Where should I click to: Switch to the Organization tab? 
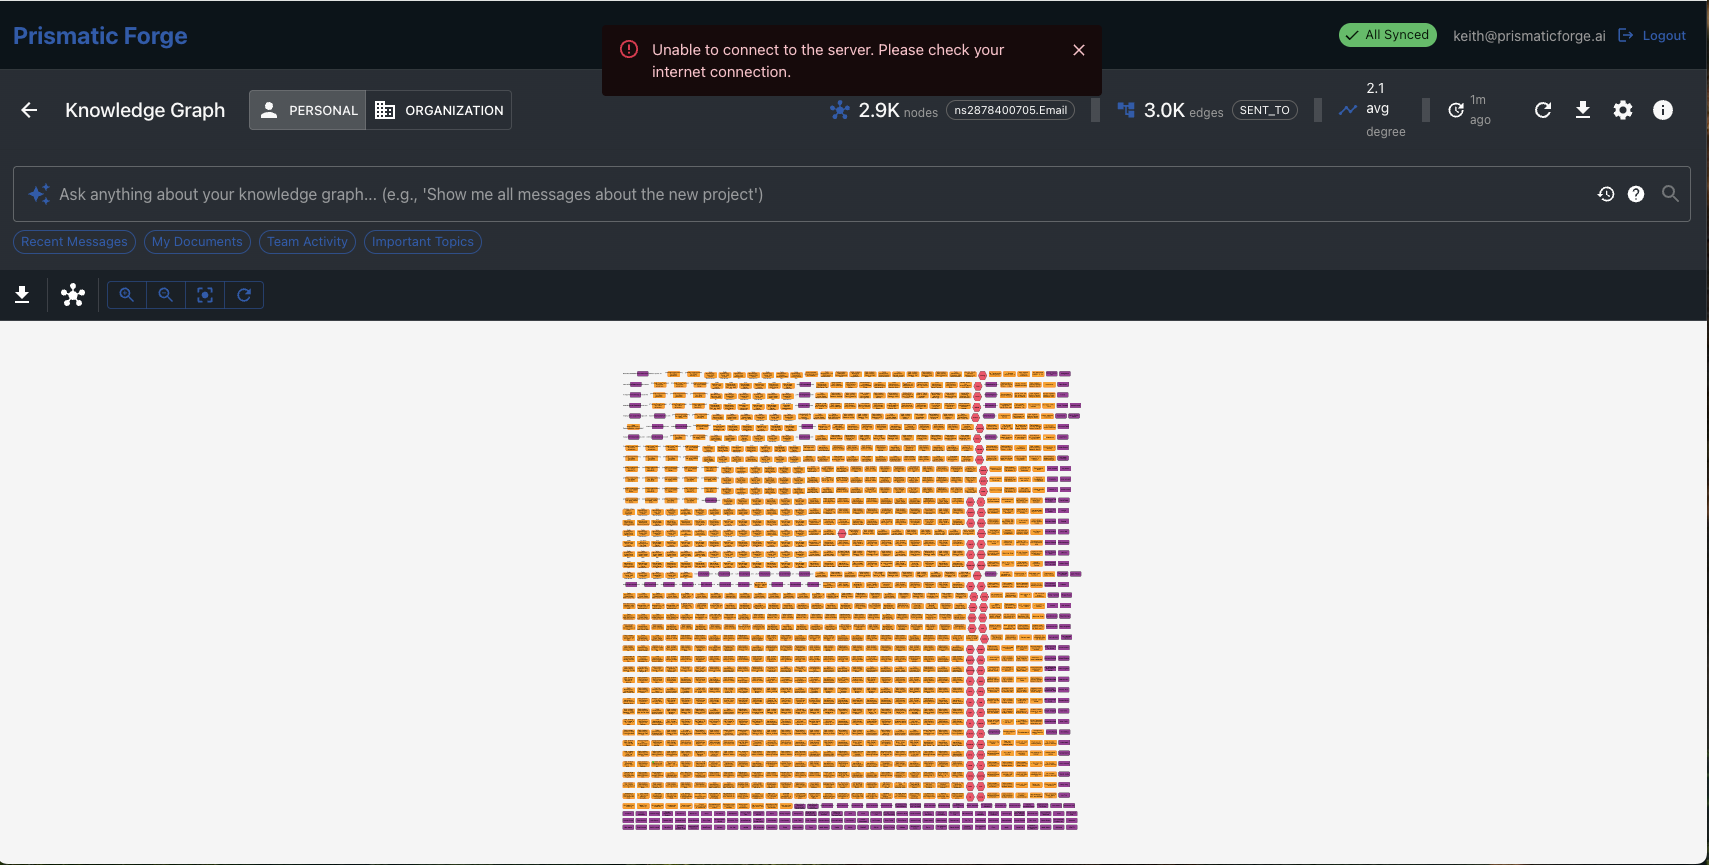439,110
